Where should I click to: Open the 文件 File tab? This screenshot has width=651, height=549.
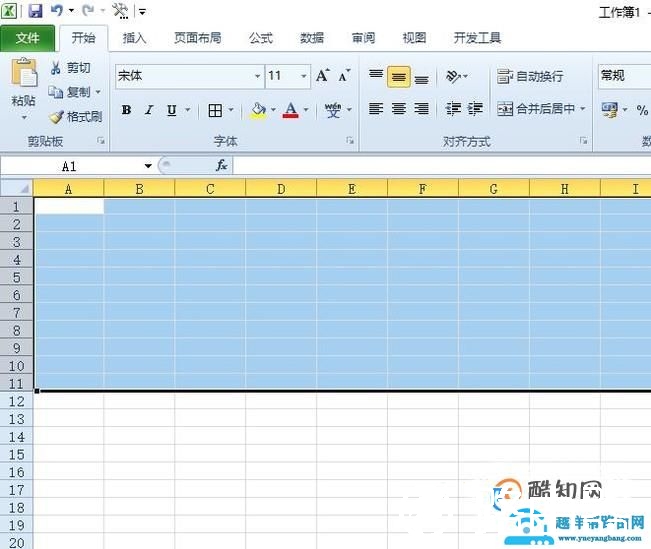point(27,38)
